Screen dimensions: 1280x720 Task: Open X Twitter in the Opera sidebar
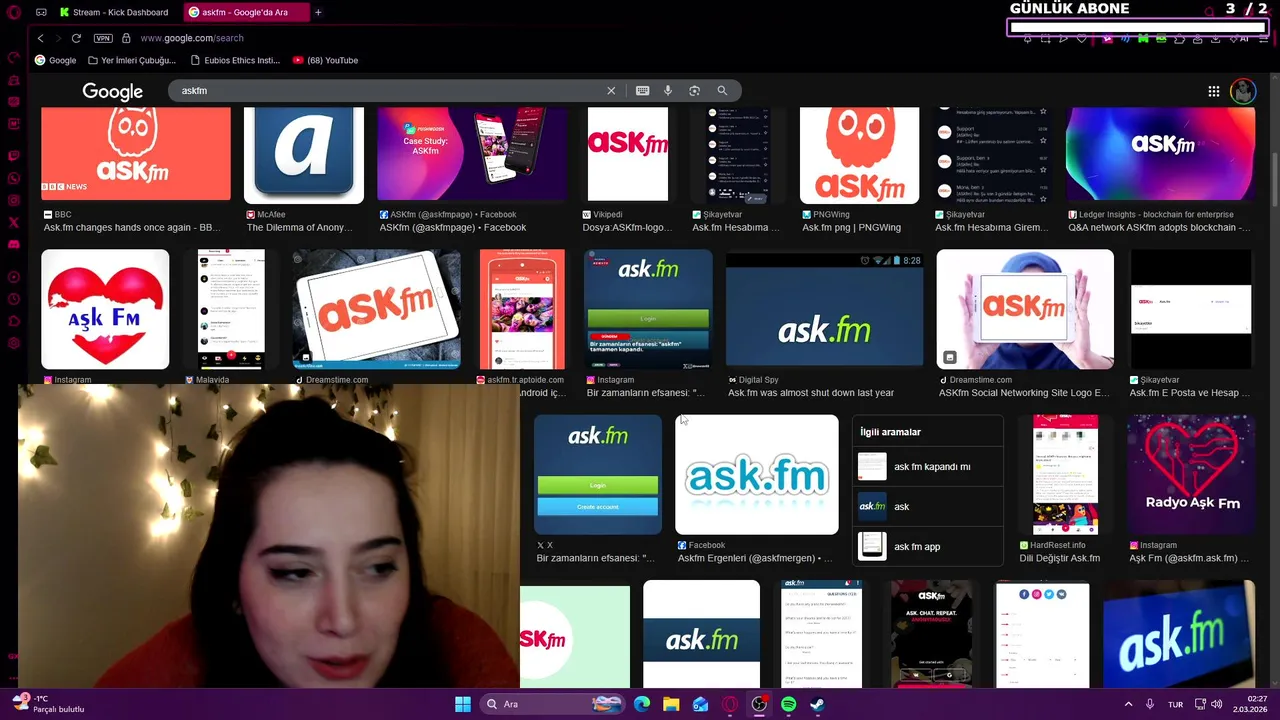pyautogui.click(x=14, y=222)
